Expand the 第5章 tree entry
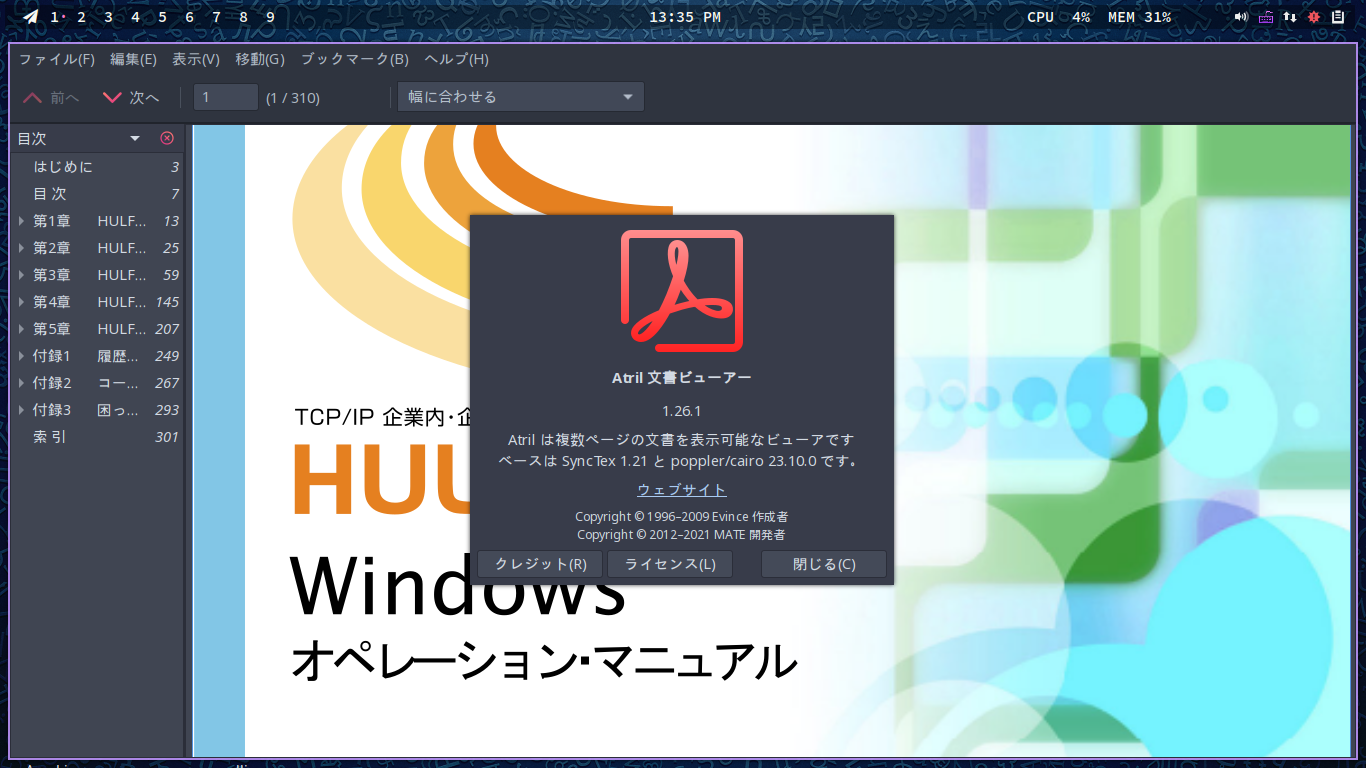 (x=22, y=329)
